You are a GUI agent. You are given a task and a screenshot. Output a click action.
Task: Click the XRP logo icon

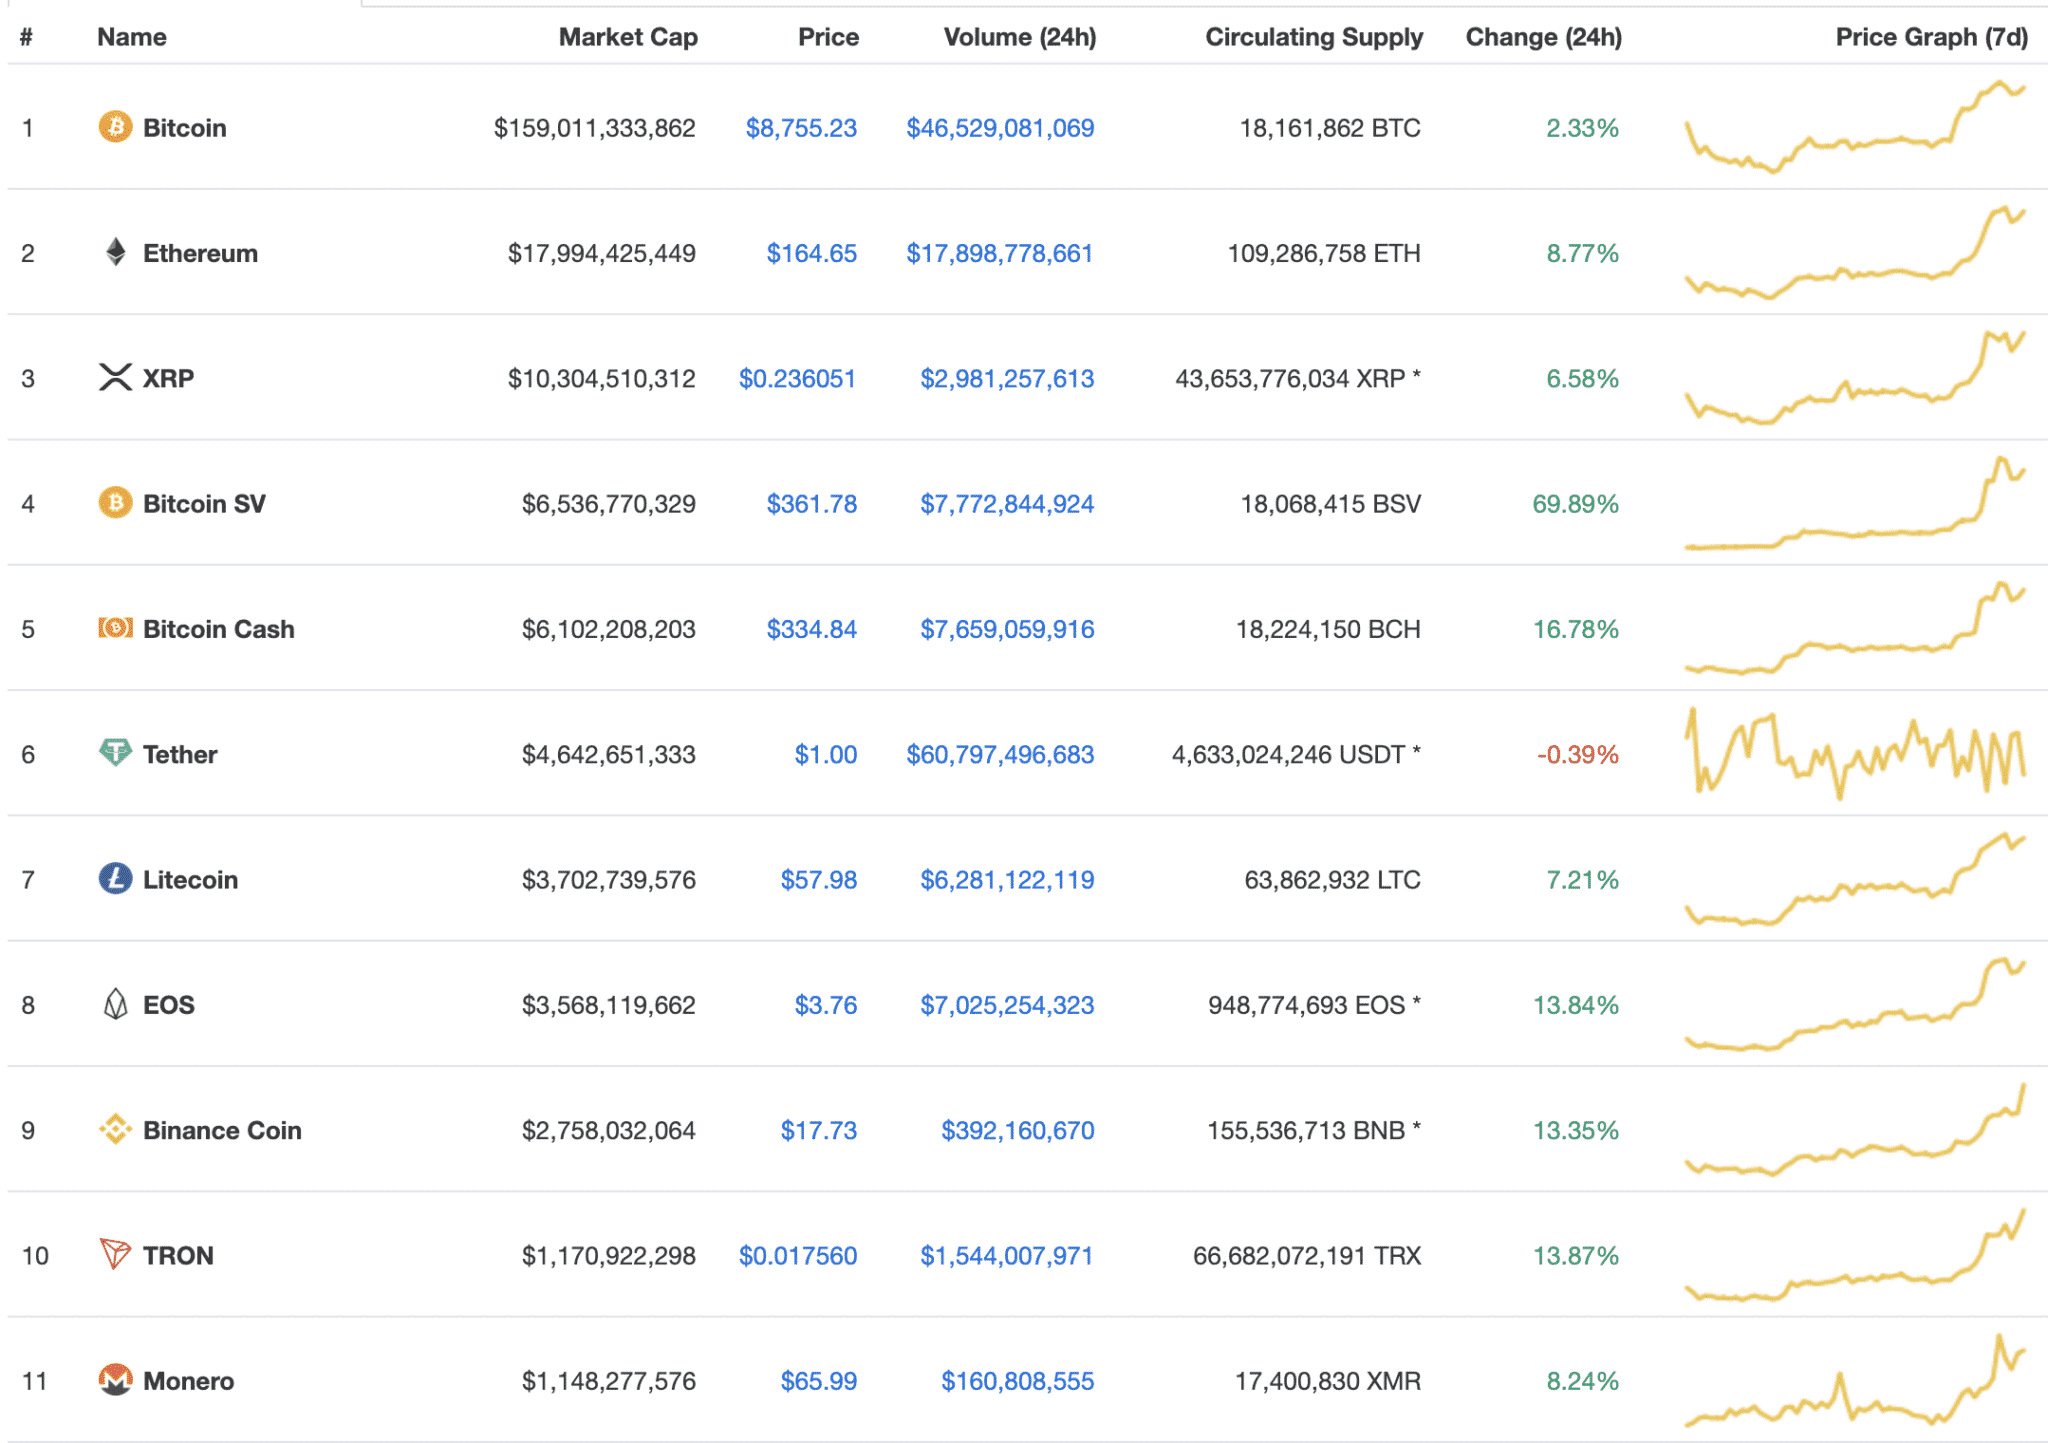coord(115,377)
